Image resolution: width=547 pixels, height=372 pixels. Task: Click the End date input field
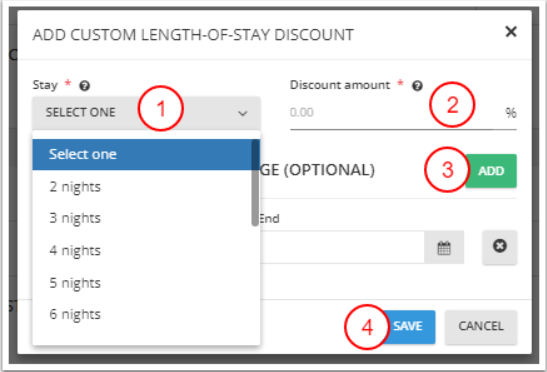(x=342, y=247)
